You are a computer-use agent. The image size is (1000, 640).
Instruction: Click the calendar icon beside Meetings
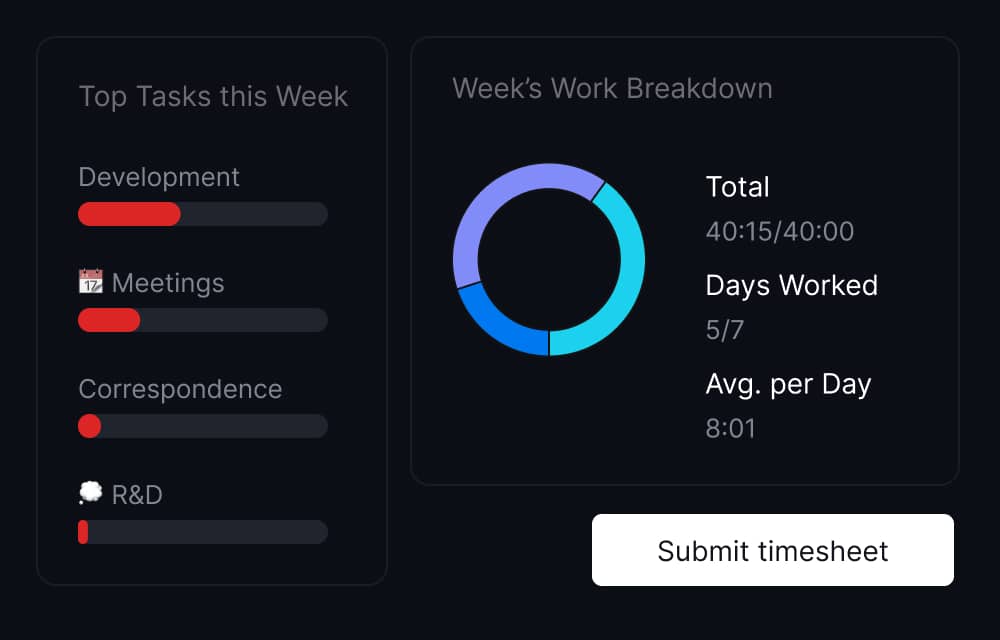[x=91, y=283]
